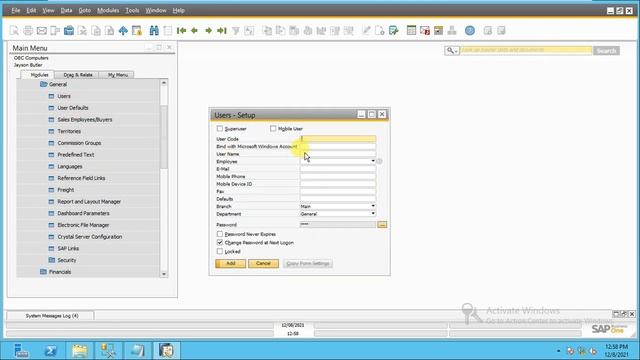Screen dimensions: 640x360
Task: Open Server Manager from the taskbar
Action: click(21, 351)
